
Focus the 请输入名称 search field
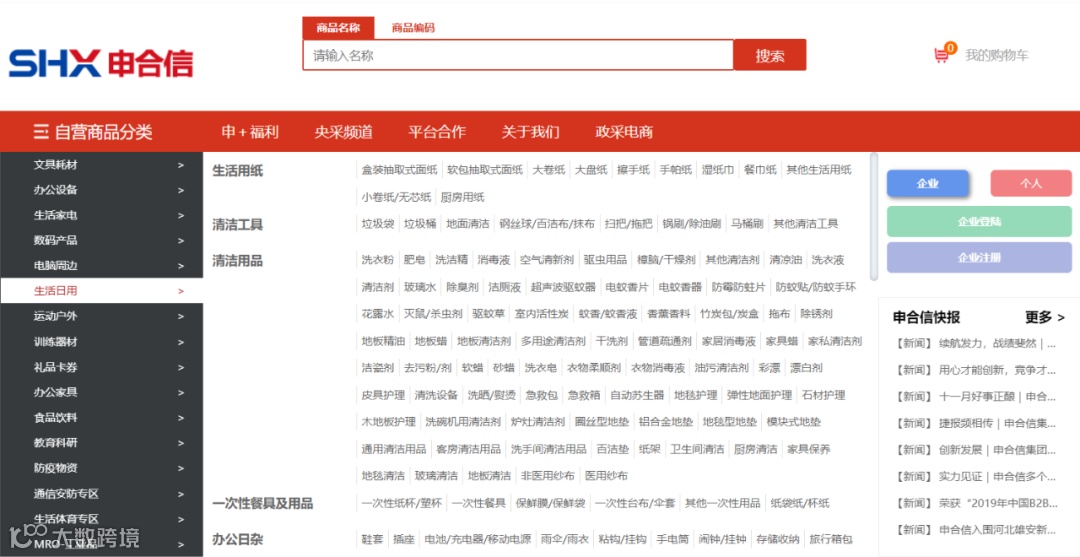[x=518, y=55]
